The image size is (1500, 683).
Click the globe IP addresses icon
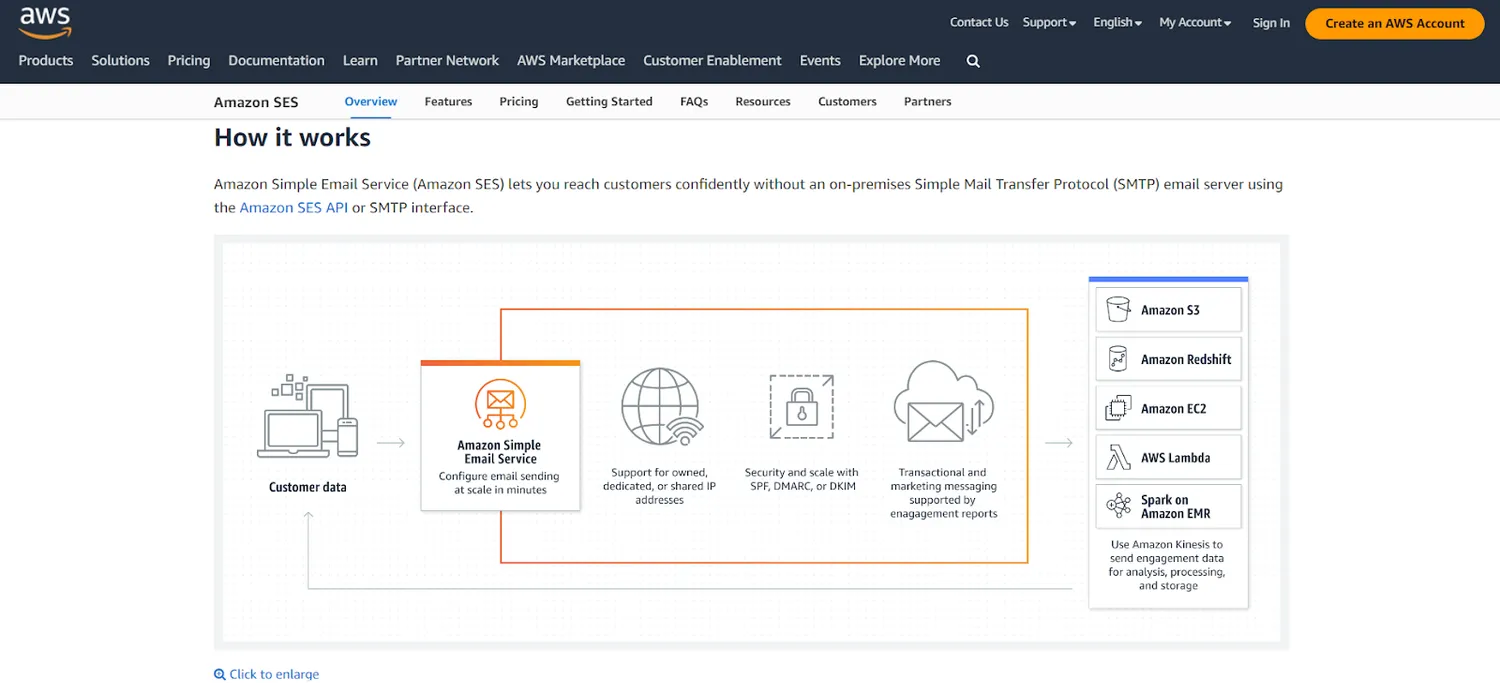(x=660, y=406)
